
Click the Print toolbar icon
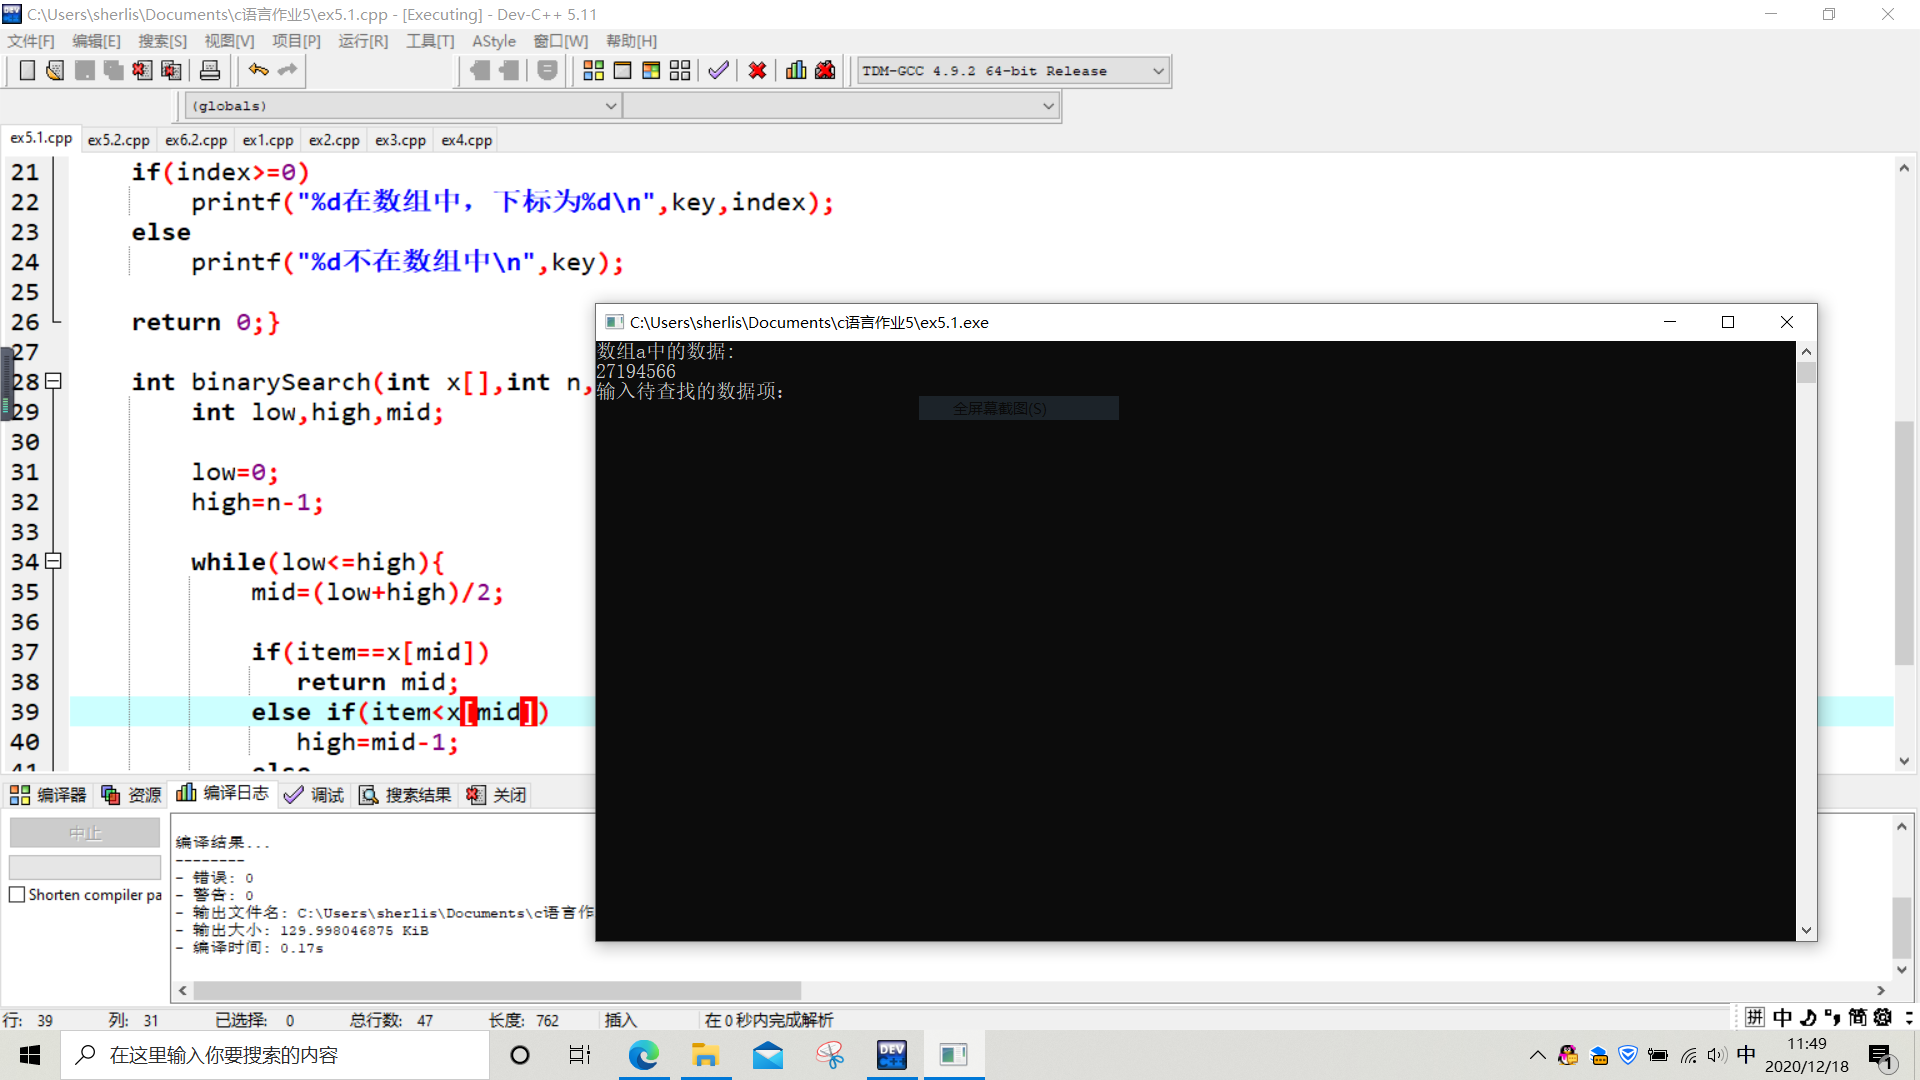coord(210,71)
